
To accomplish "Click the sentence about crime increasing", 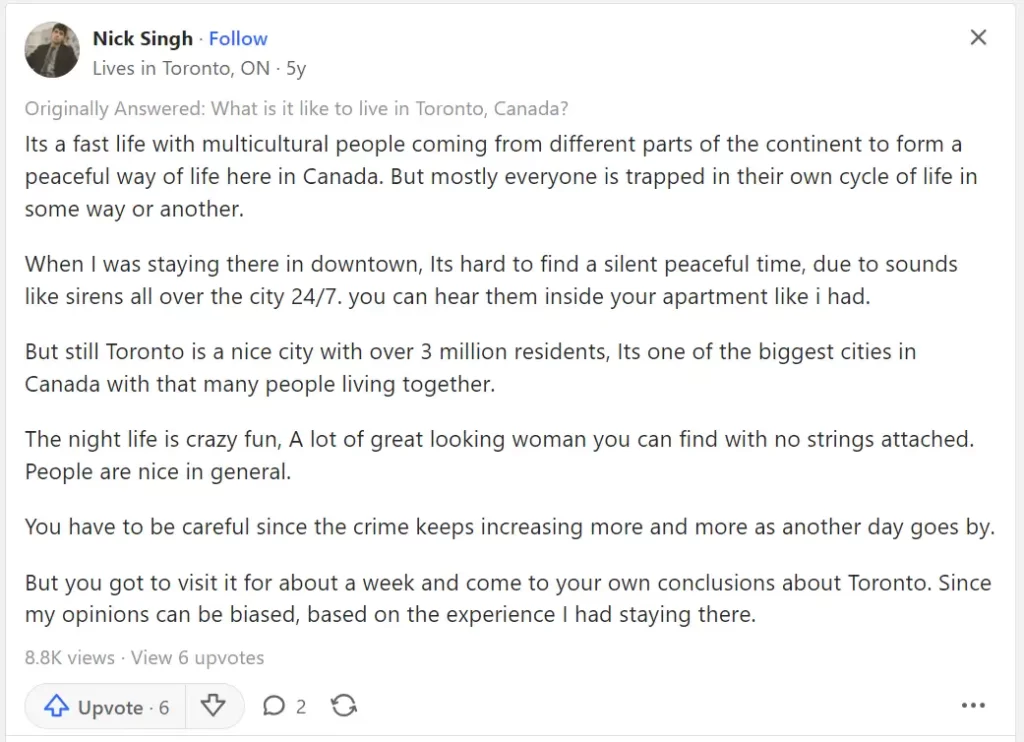I will click(510, 527).
